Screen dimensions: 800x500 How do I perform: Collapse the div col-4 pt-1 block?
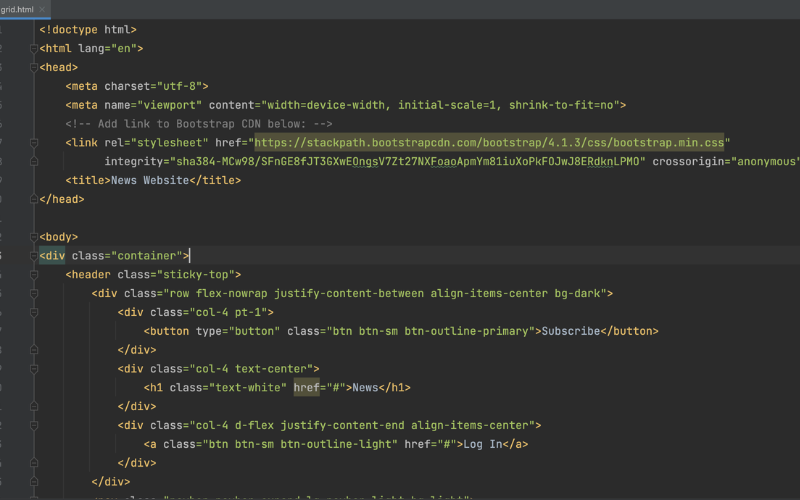tap(34, 313)
